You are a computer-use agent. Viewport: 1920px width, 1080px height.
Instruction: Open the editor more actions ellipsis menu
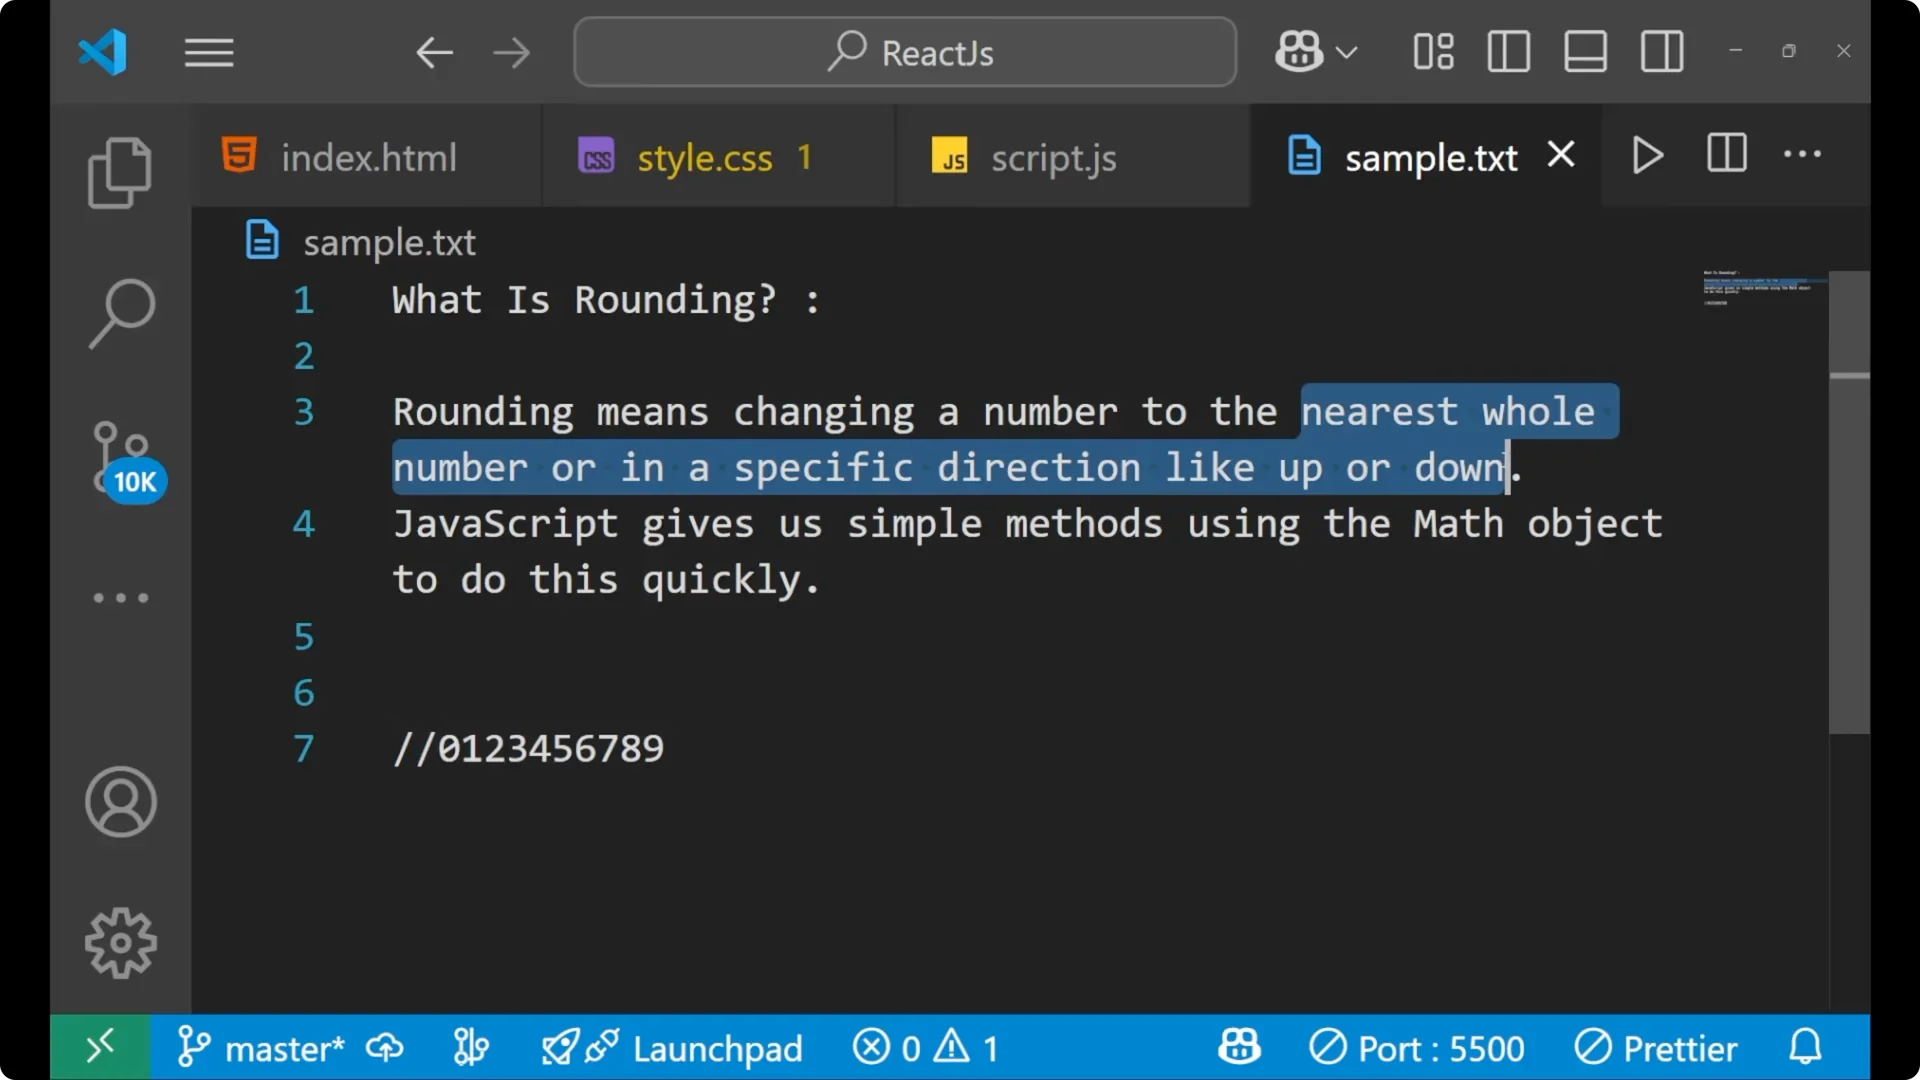(1802, 155)
